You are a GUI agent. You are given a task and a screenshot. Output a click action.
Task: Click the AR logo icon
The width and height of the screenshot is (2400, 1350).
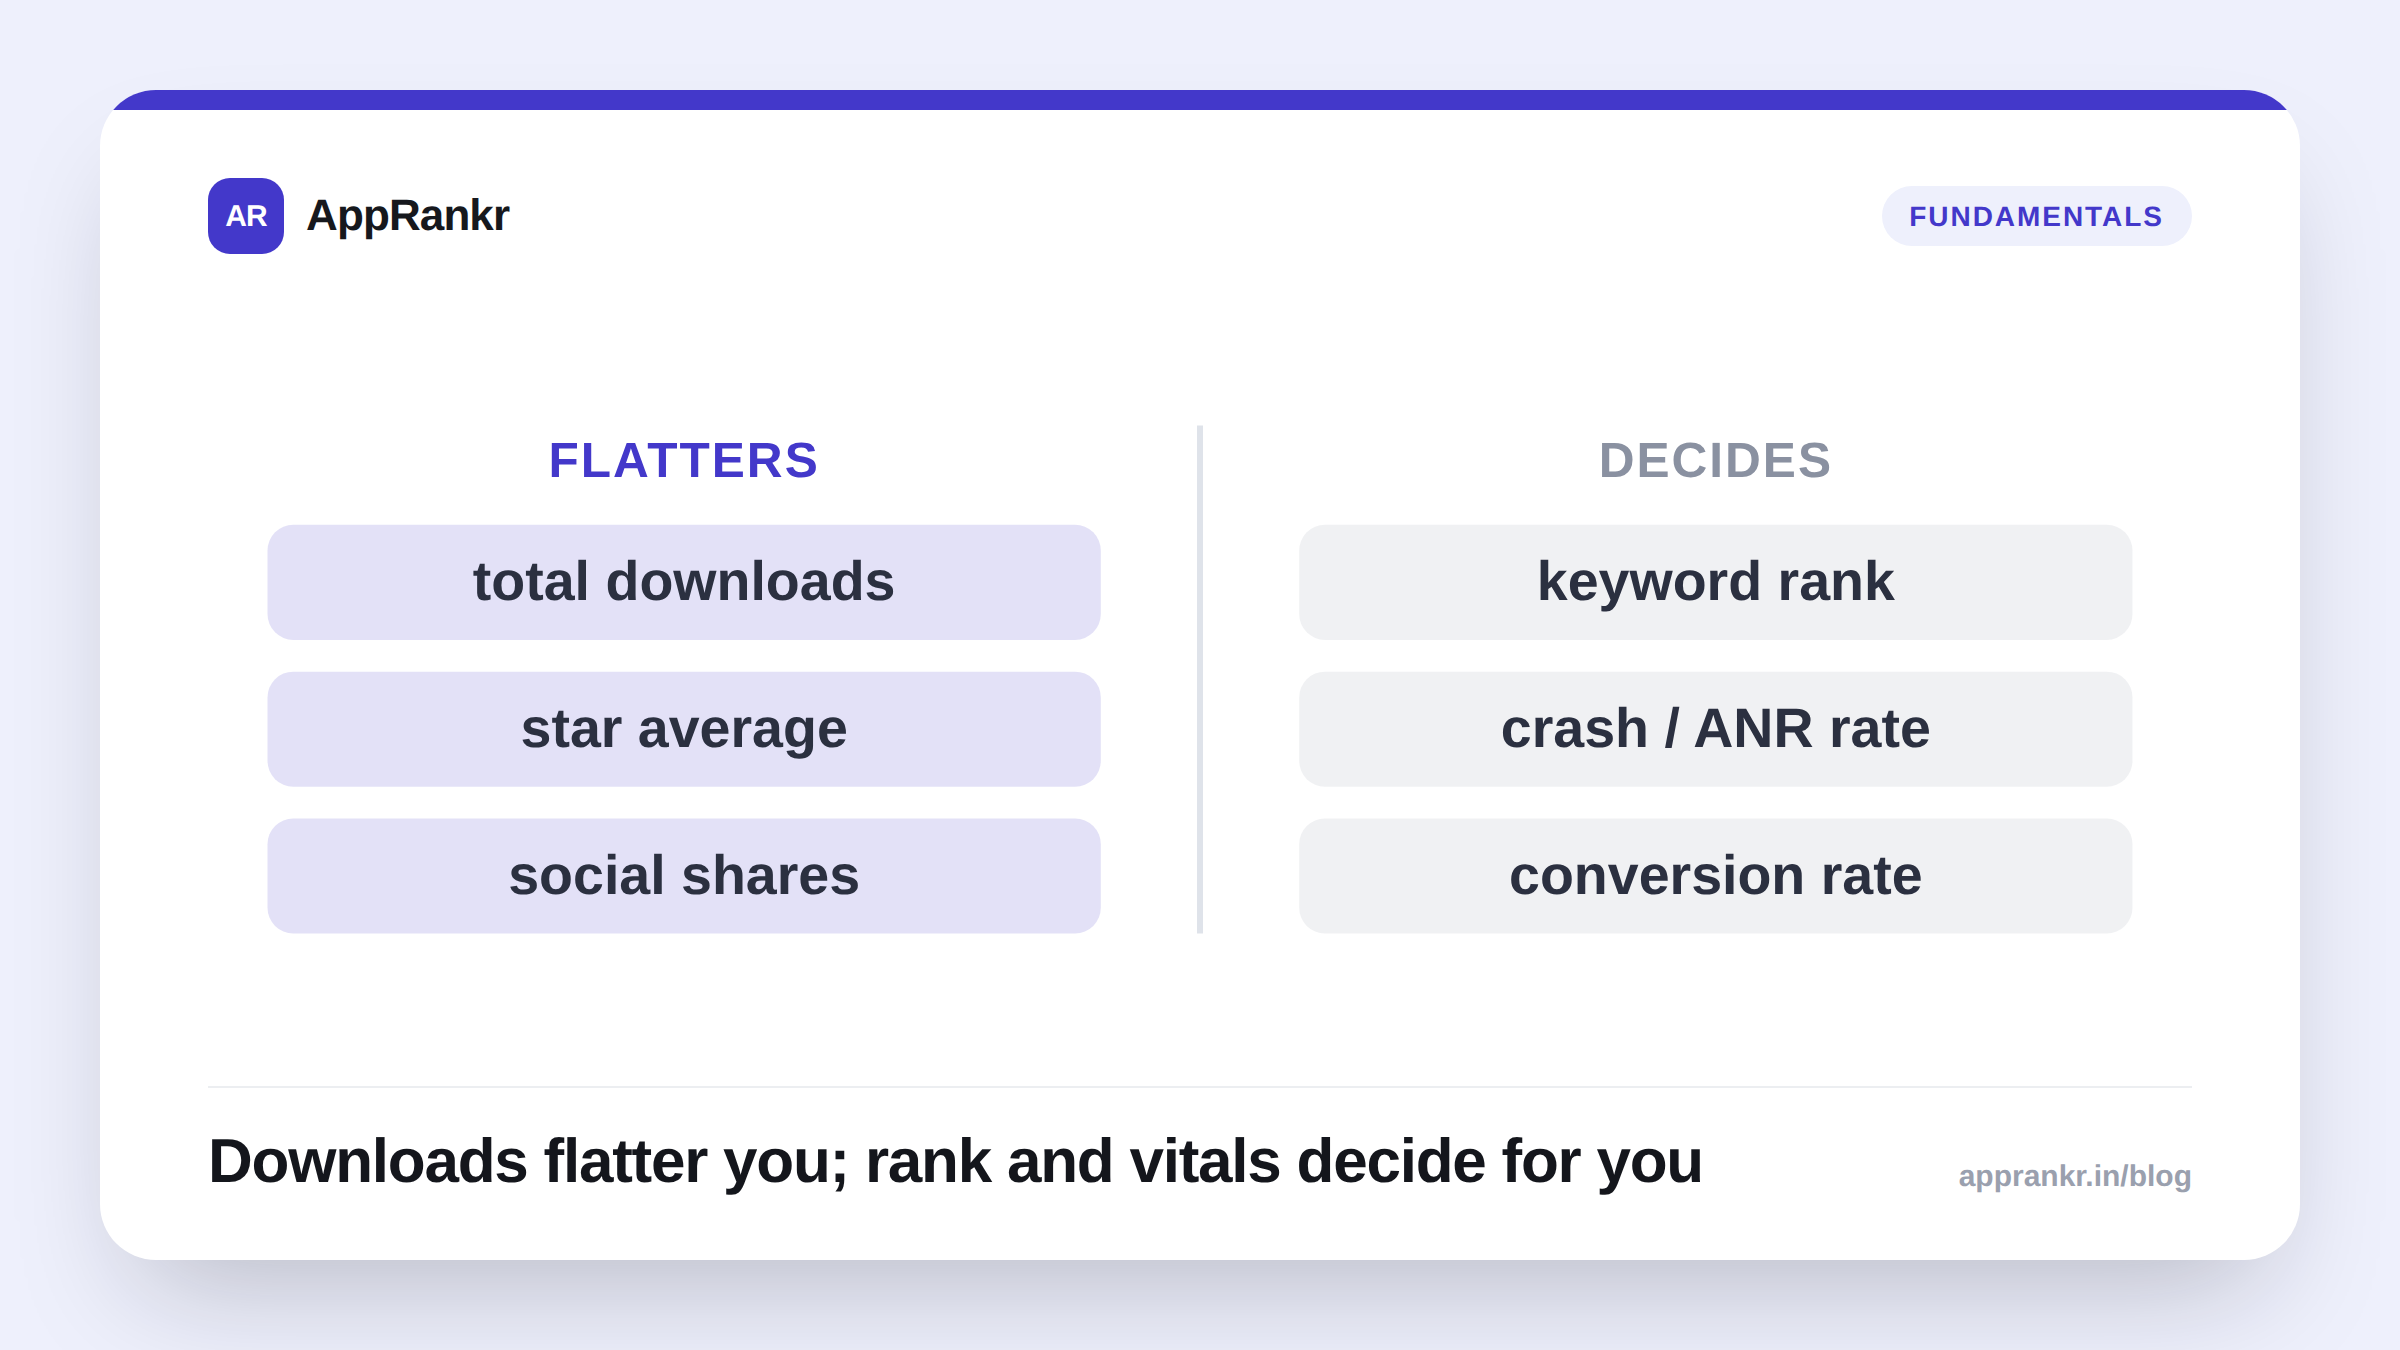click(246, 216)
